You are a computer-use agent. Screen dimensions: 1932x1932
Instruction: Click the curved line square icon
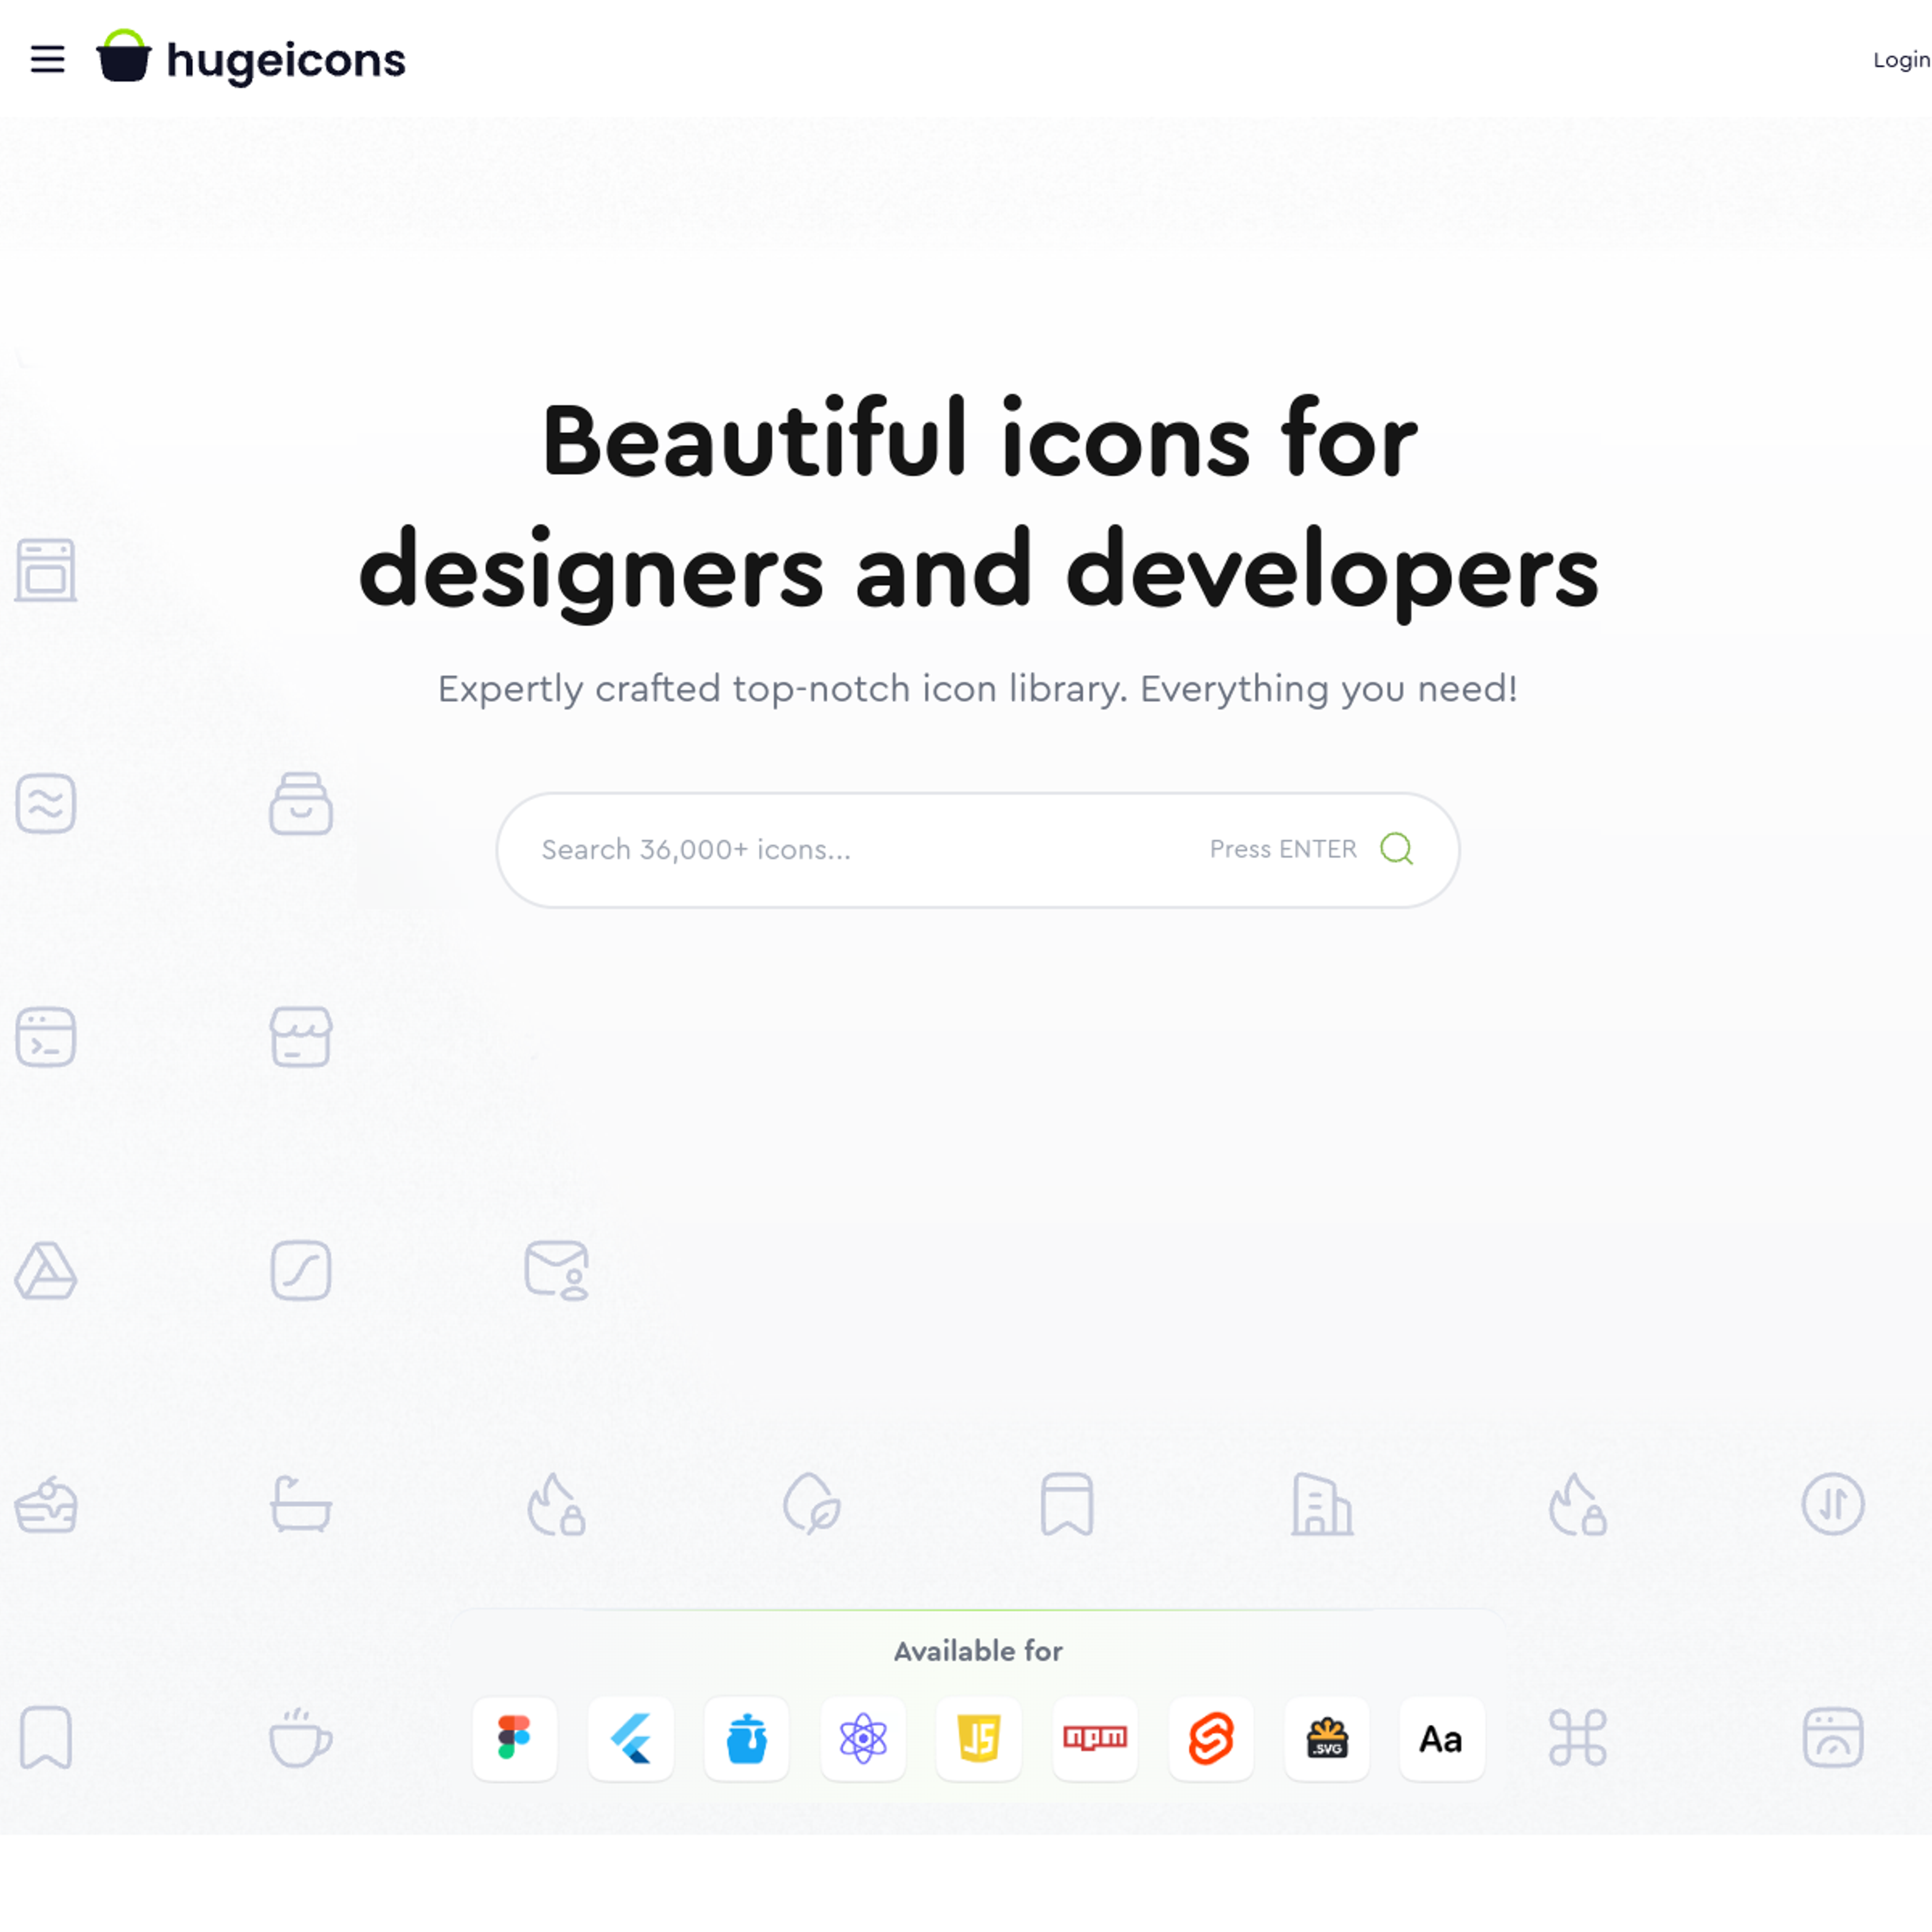click(x=301, y=1271)
